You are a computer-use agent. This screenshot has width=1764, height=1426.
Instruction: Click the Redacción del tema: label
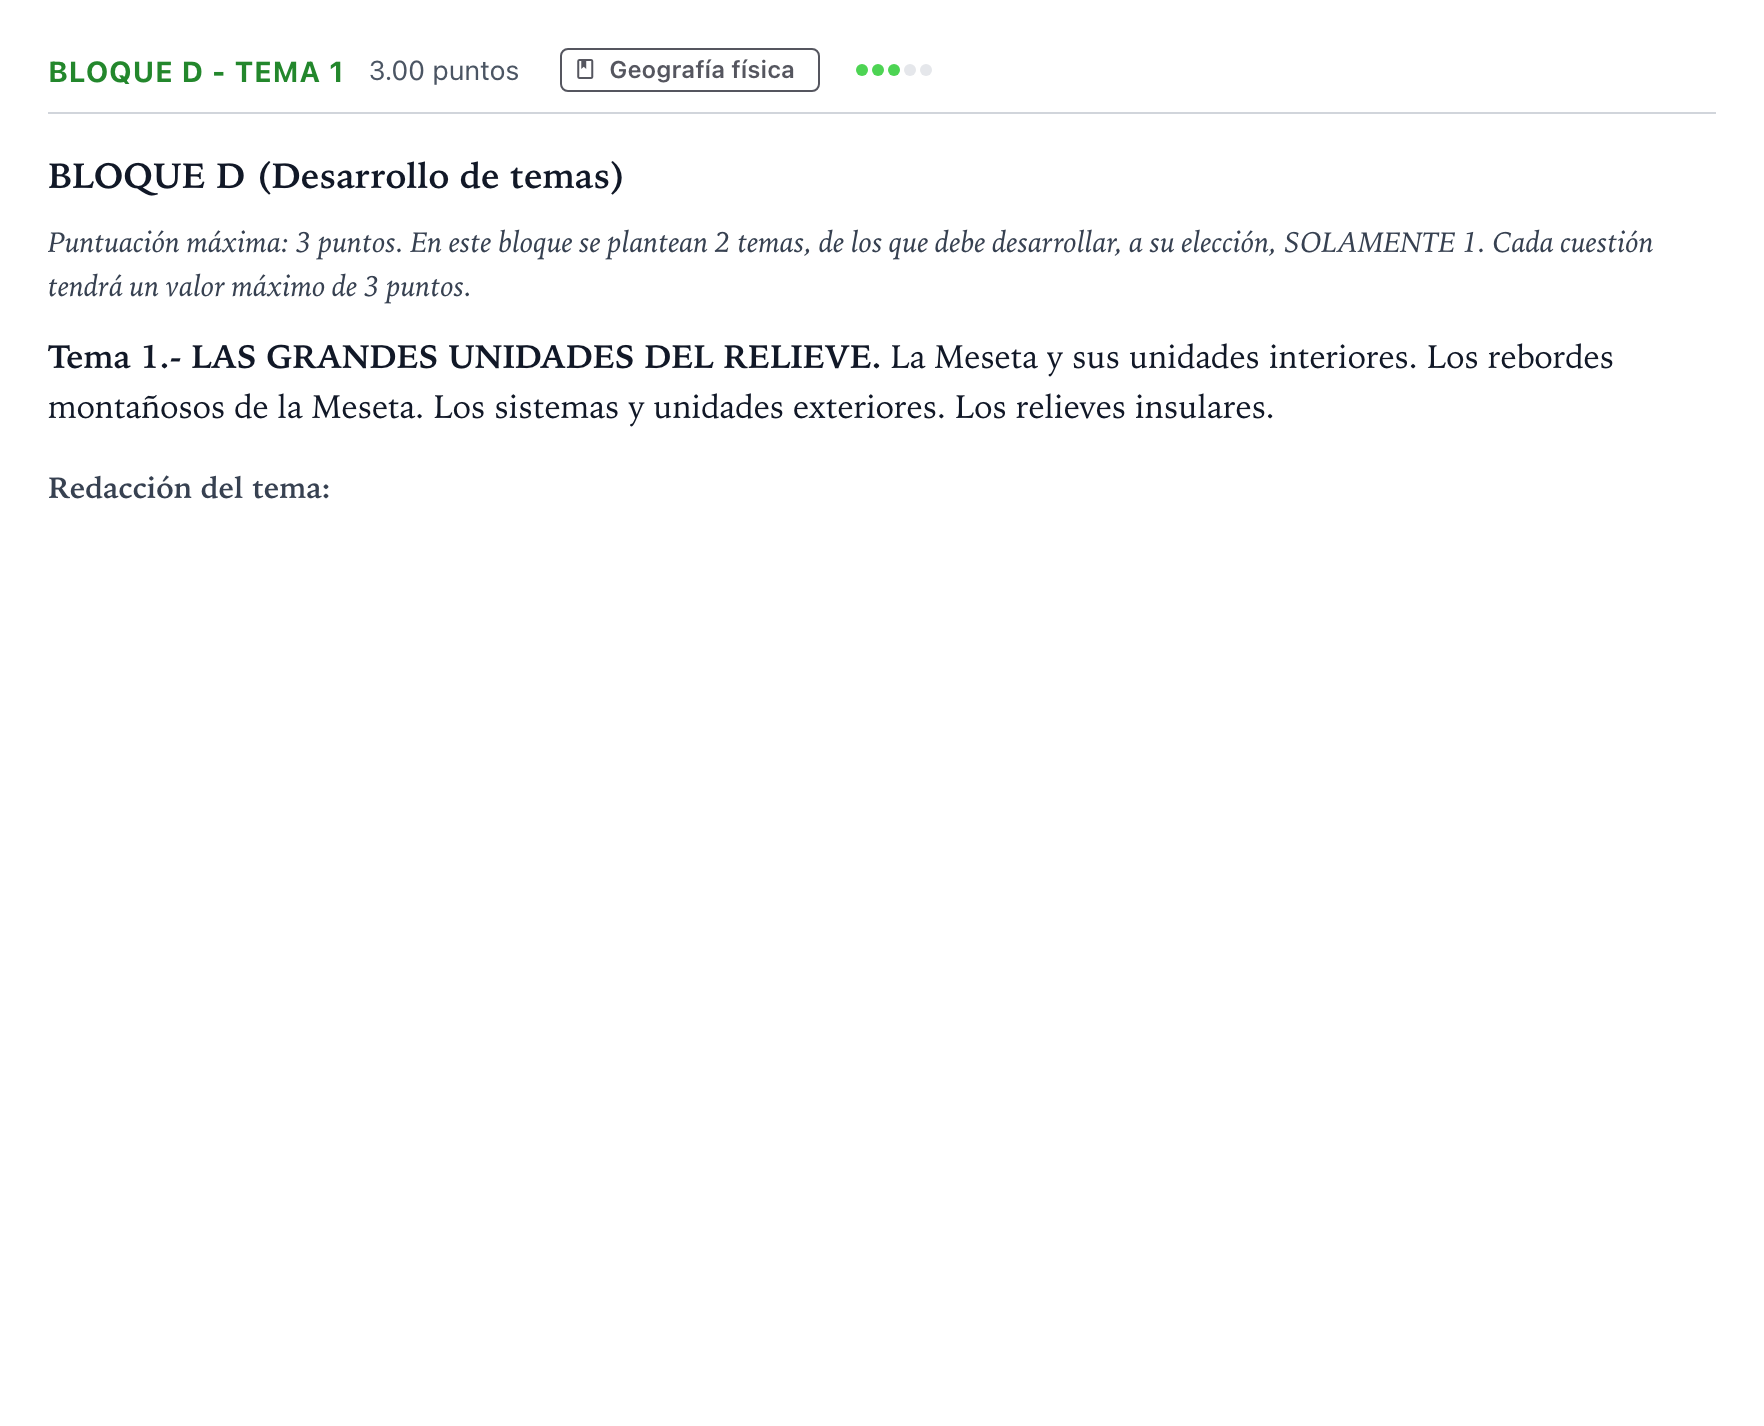tap(189, 488)
